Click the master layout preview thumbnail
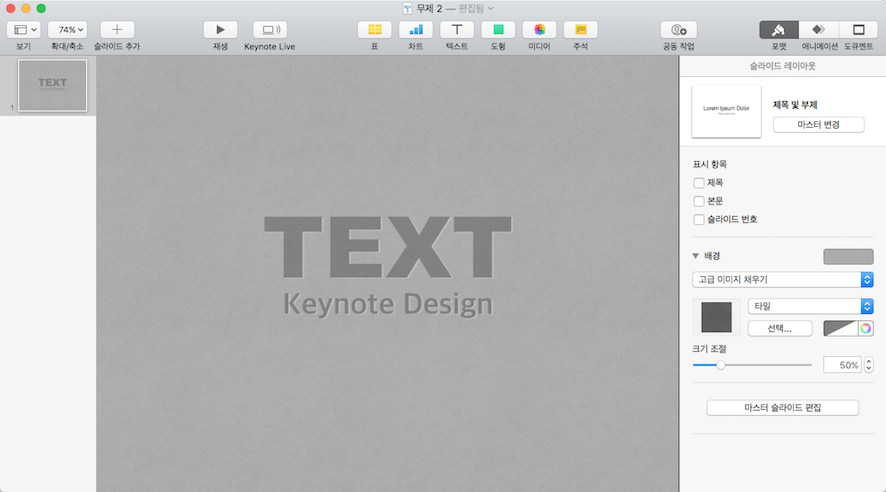886x492 pixels. click(x=726, y=111)
